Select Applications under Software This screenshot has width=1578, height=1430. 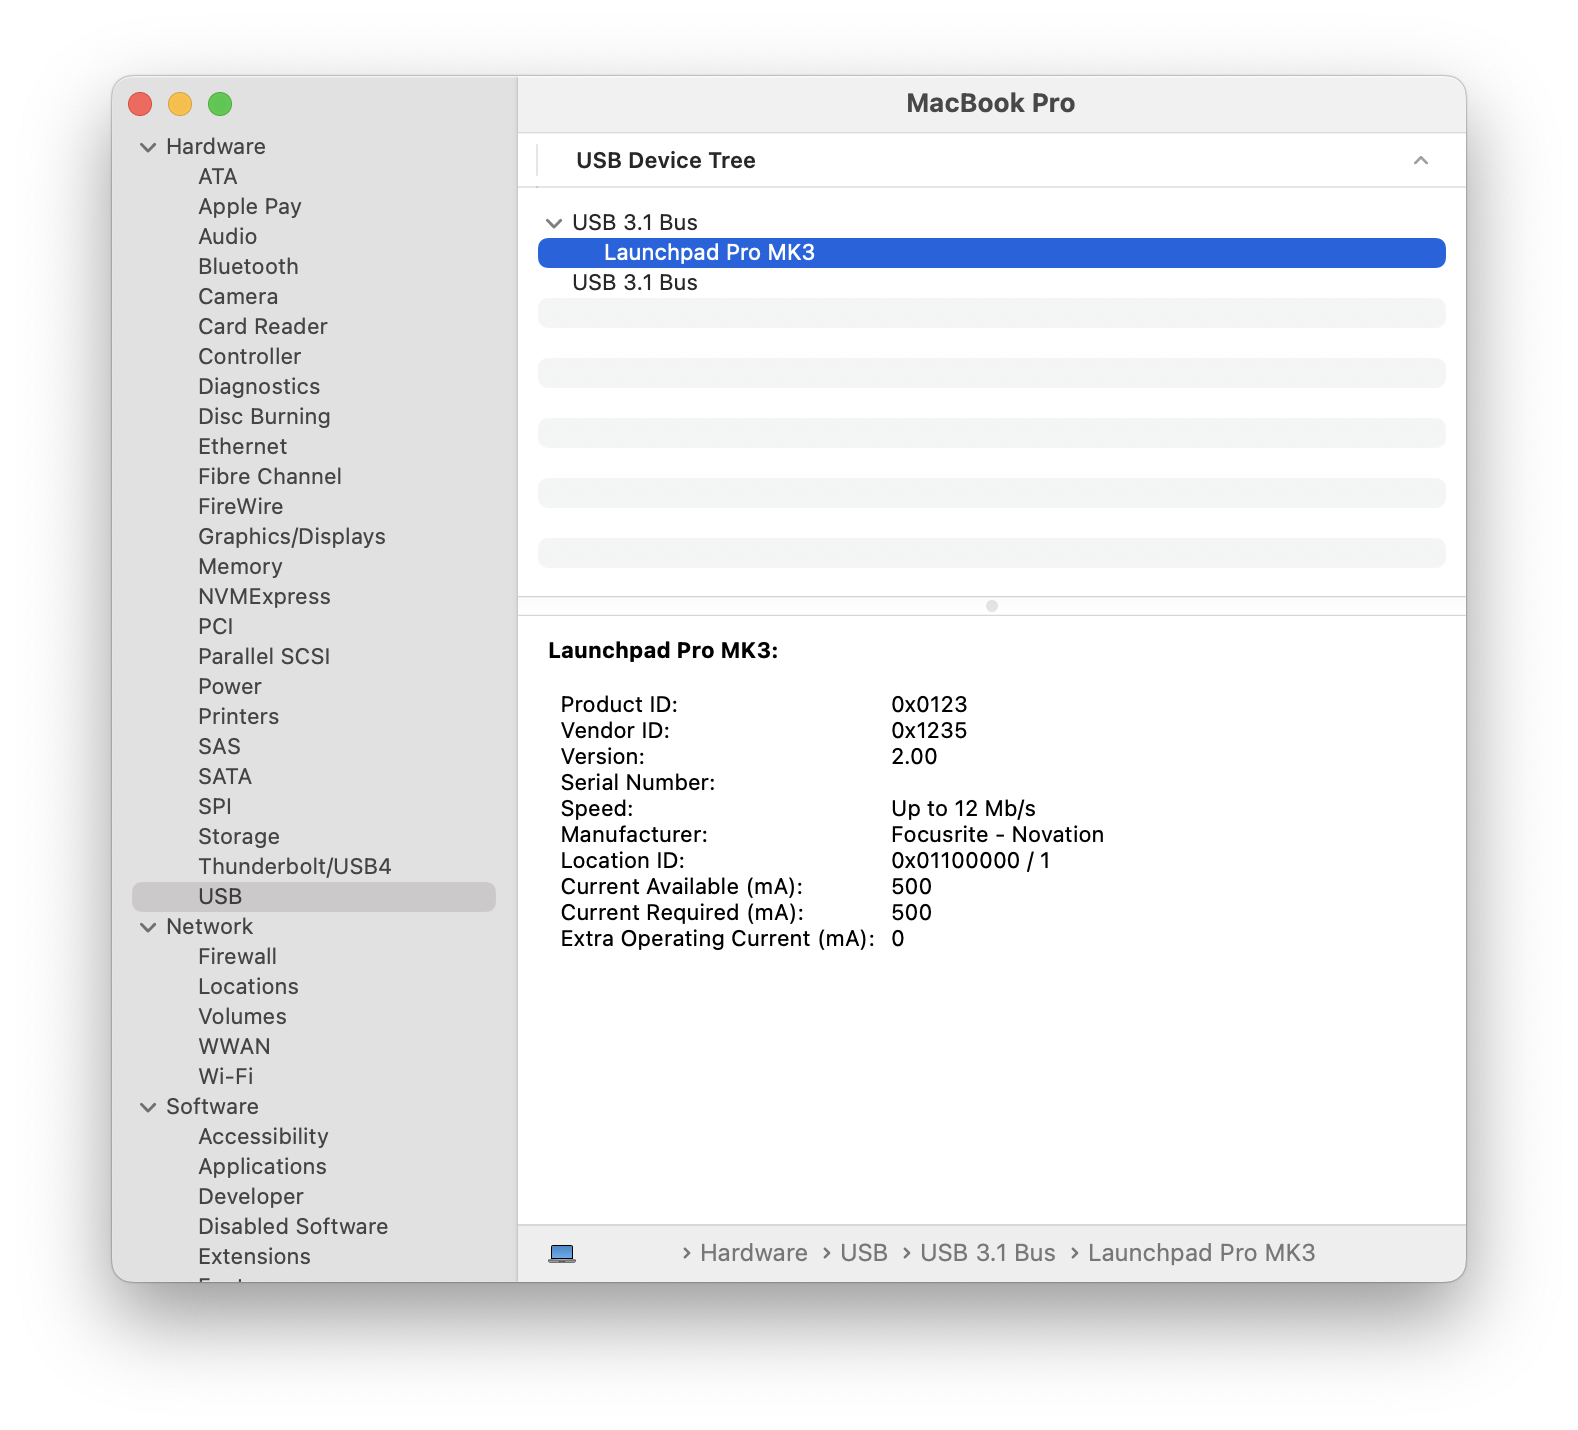tap(262, 1167)
